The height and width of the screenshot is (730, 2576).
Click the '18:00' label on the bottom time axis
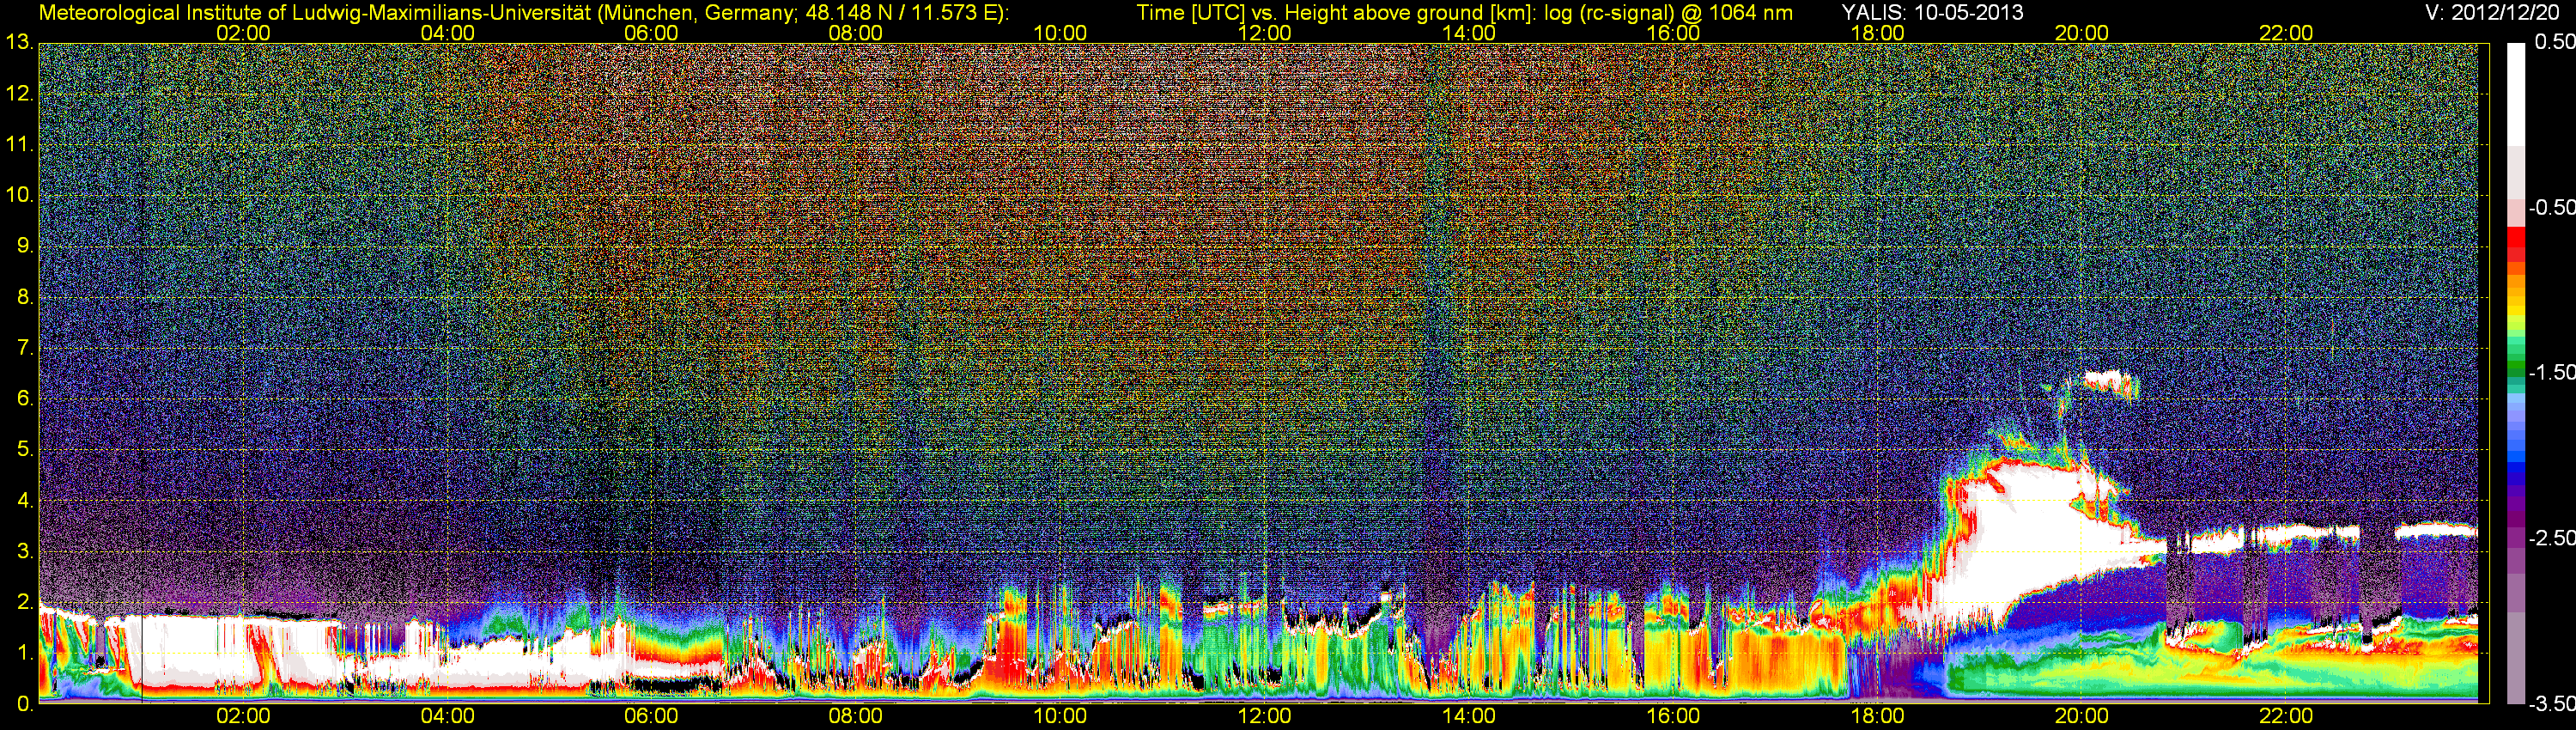pos(1877,716)
